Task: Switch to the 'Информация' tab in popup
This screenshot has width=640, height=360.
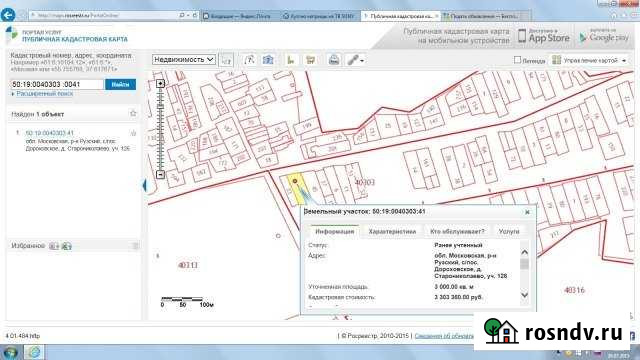Action: pyautogui.click(x=335, y=231)
